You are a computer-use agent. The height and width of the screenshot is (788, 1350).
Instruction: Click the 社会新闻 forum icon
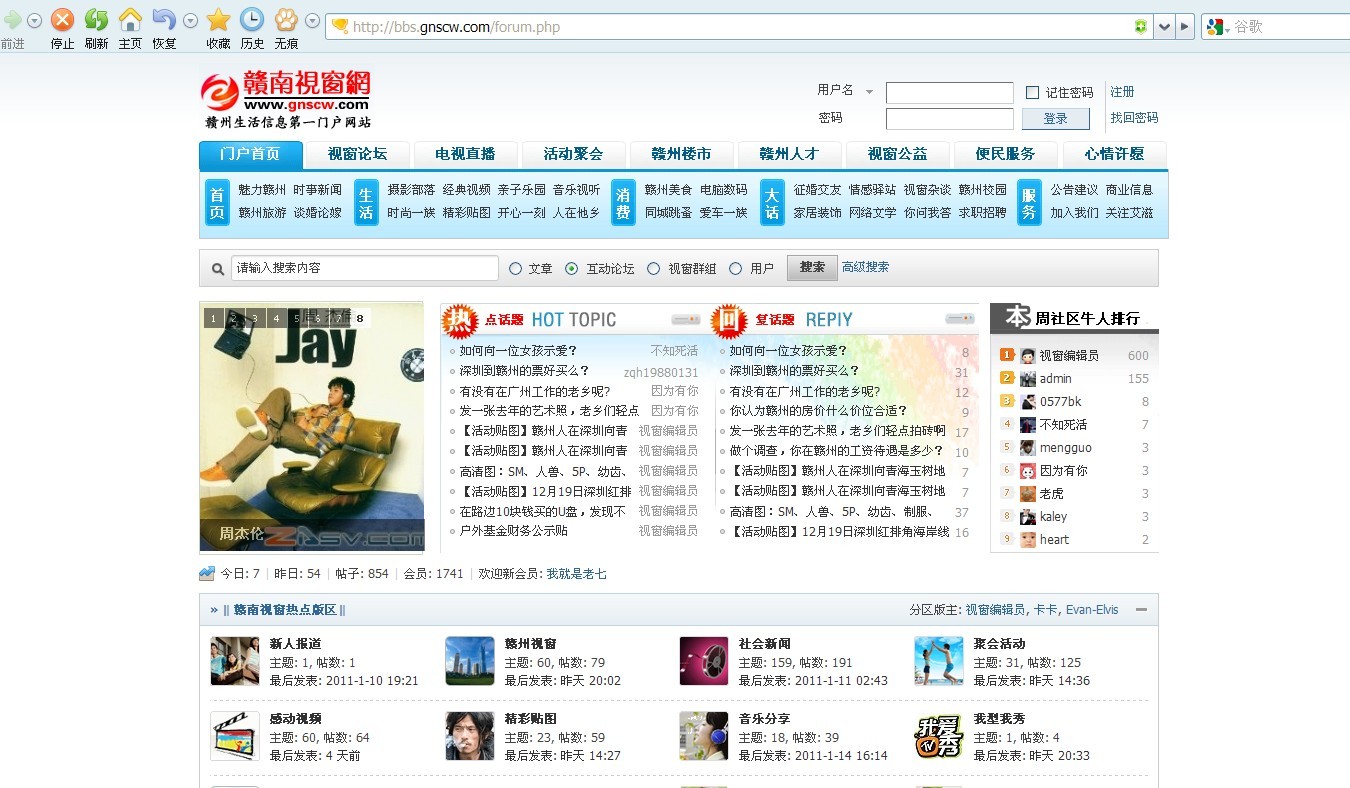pyautogui.click(x=704, y=661)
